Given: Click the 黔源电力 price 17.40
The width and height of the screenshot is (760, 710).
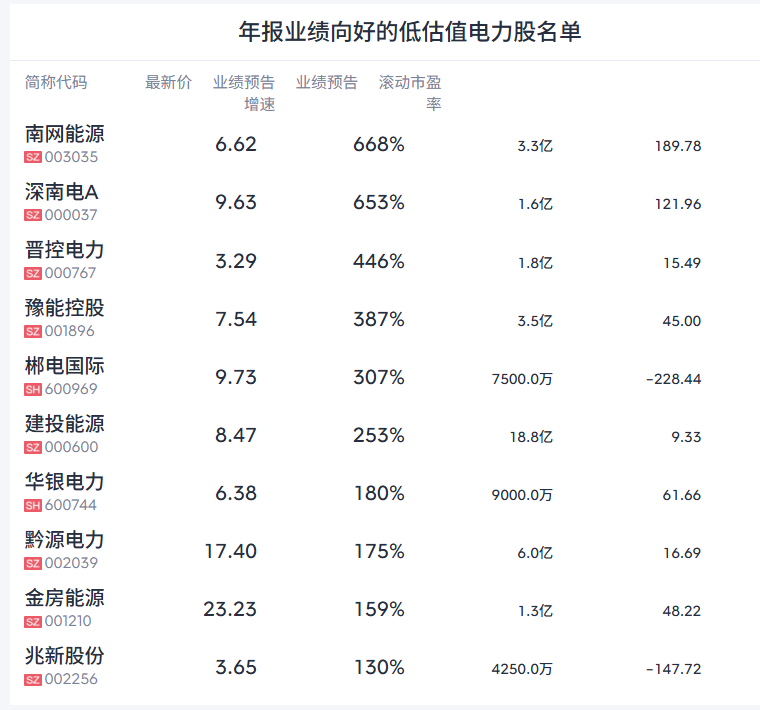Looking at the screenshot, I should 231,551.
